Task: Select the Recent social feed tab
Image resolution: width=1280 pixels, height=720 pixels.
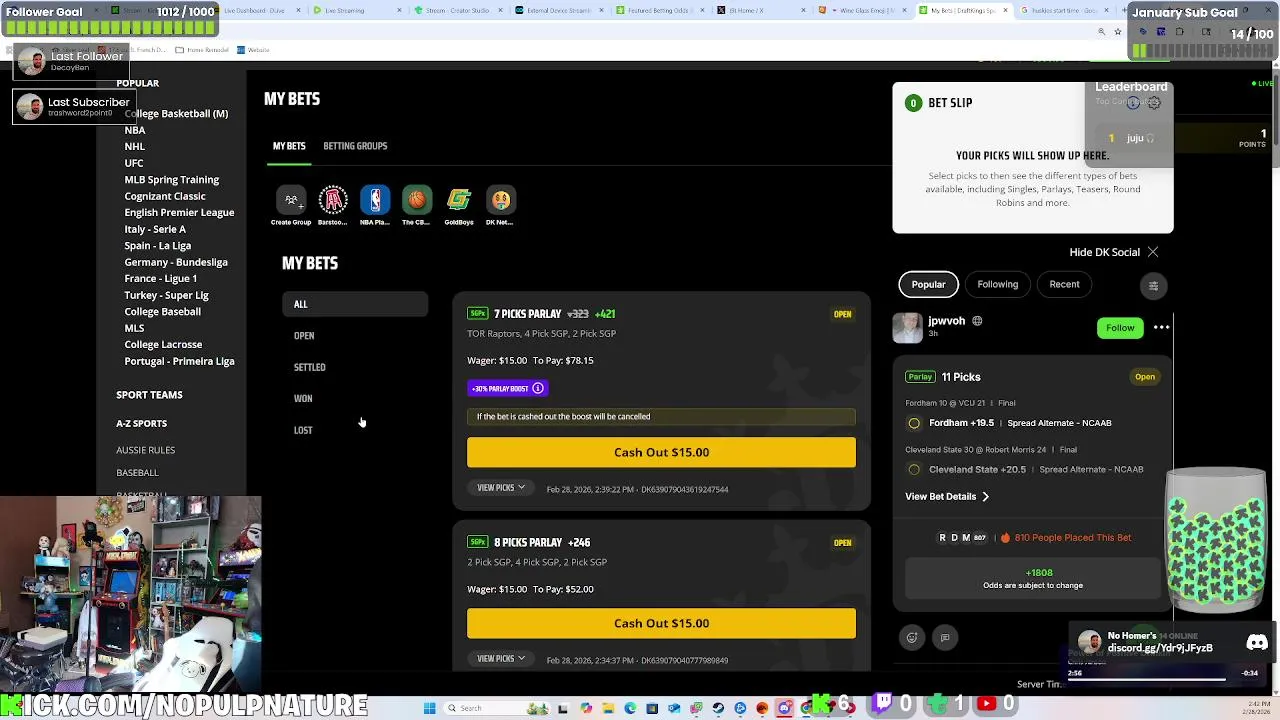Action: click(1064, 284)
